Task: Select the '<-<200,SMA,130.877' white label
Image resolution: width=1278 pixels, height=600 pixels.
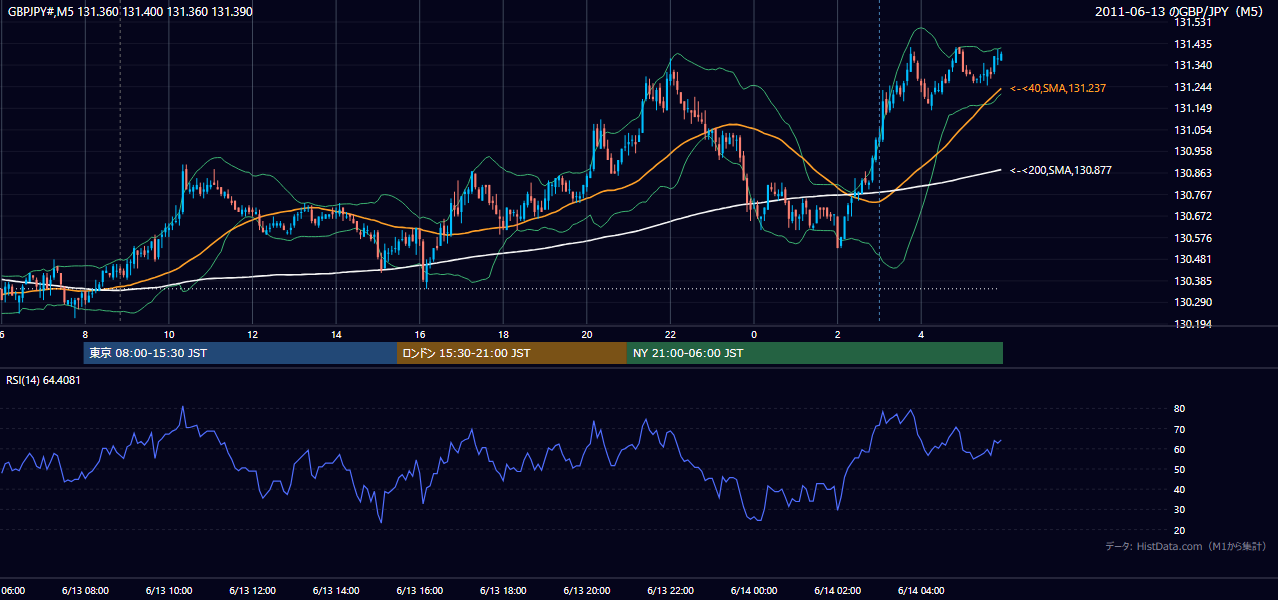Action: click(x=1061, y=170)
